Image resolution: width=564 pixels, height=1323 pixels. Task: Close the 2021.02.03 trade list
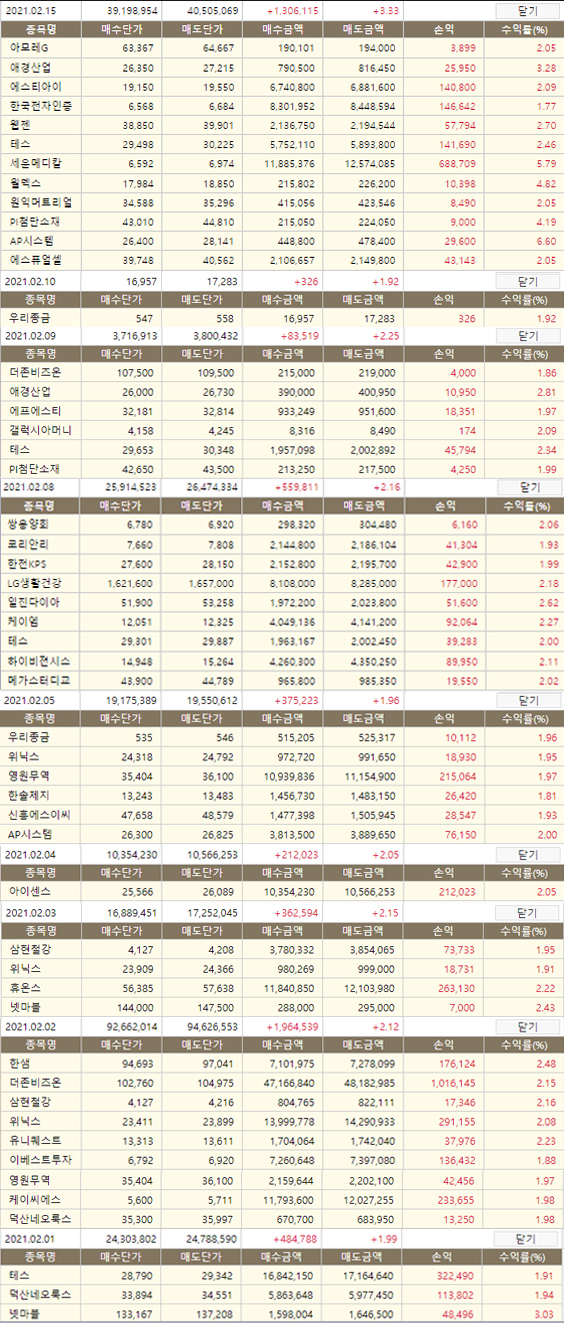[x=528, y=913]
